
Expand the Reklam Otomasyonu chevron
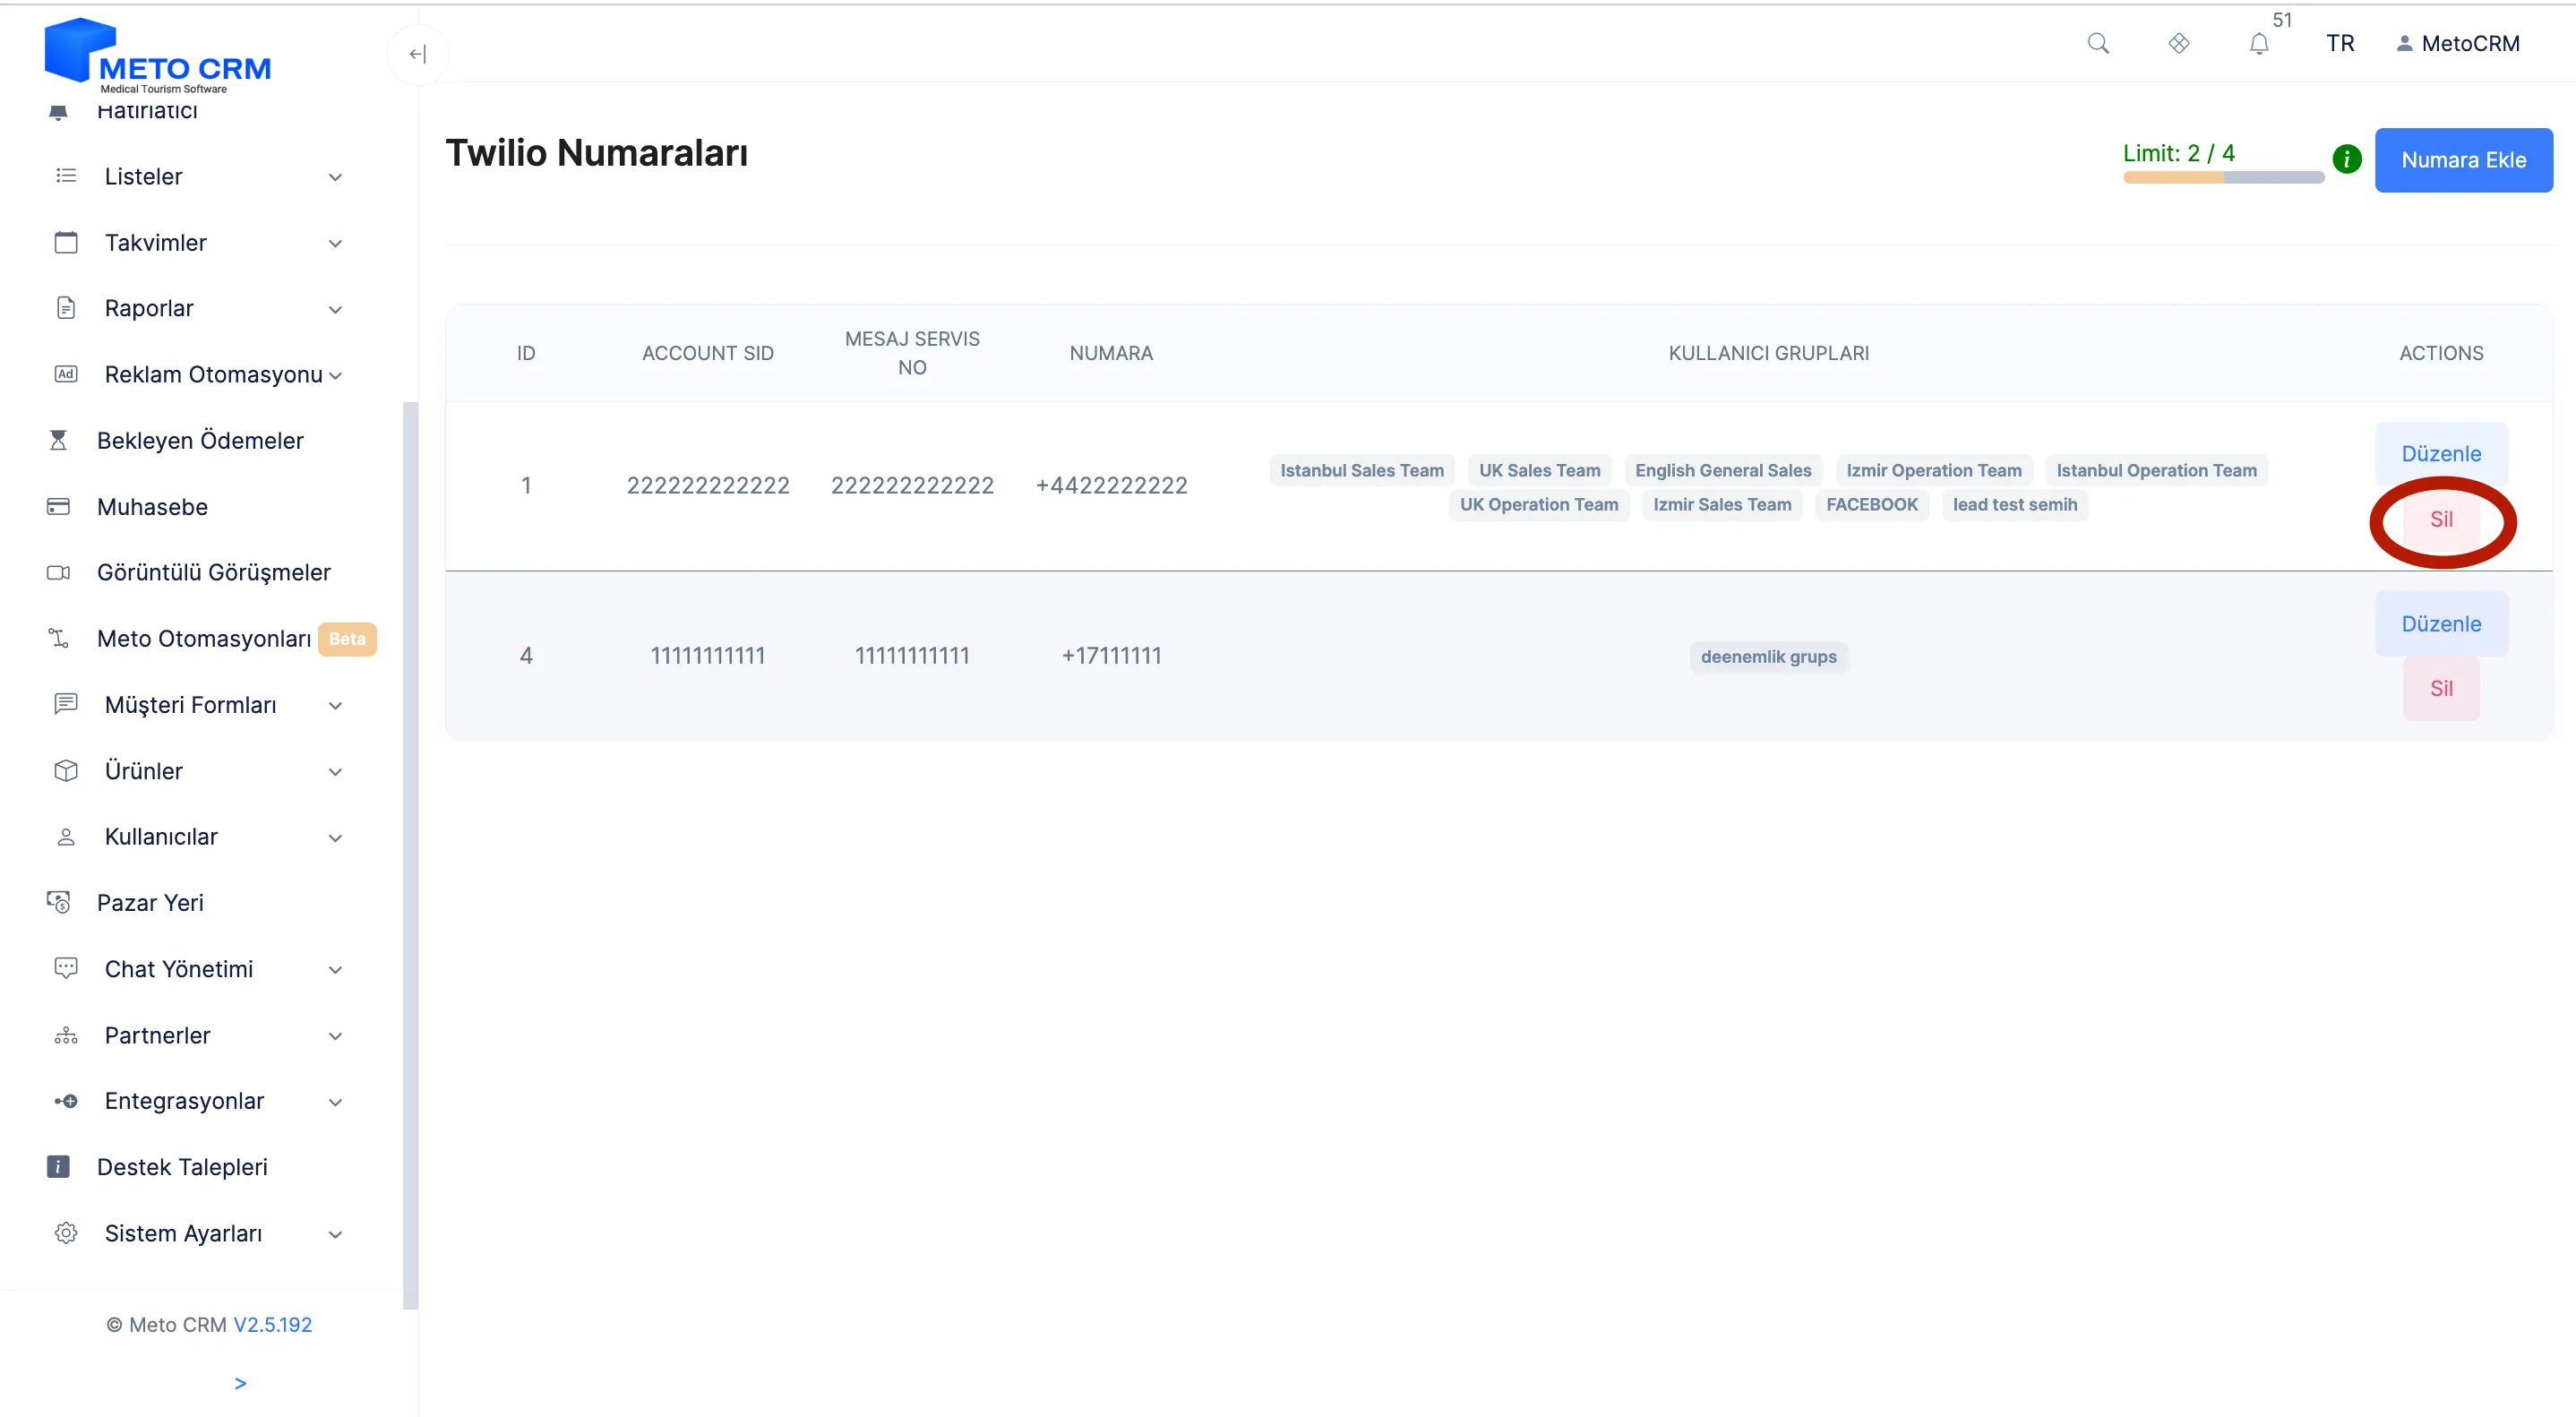336,375
